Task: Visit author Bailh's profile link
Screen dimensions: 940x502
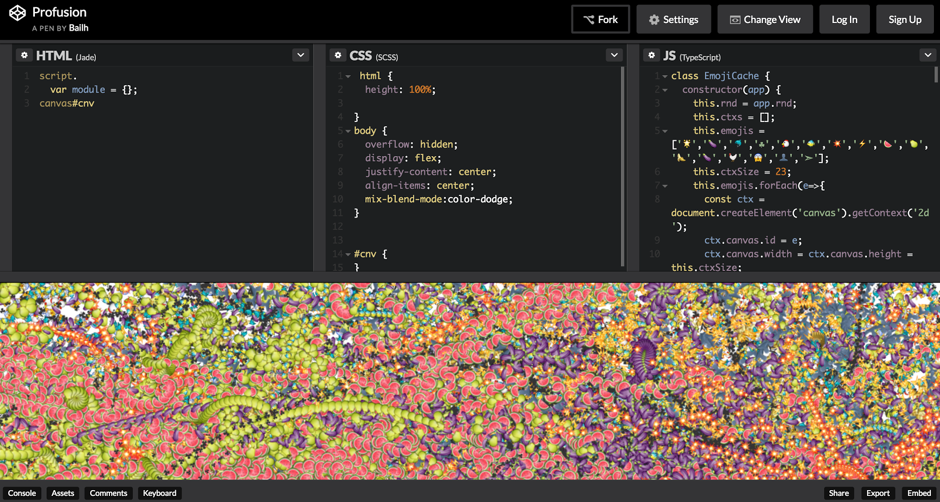Action: click(x=78, y=28)
